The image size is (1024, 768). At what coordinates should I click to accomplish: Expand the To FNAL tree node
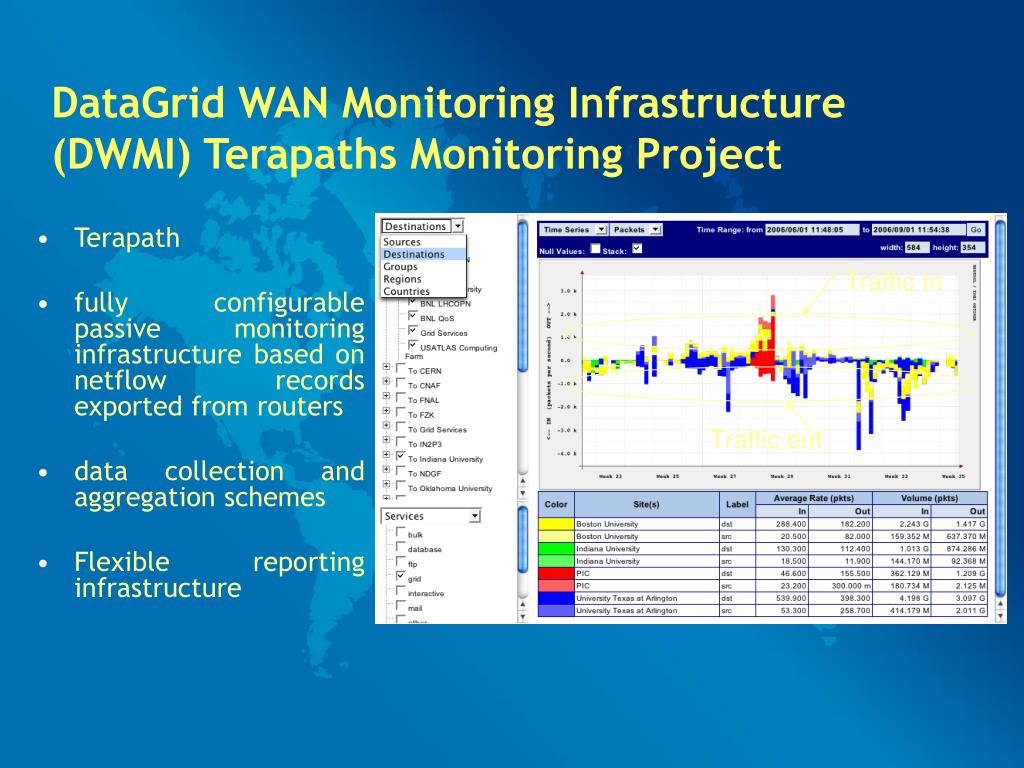pyautogui.click(x=386, y=397)
